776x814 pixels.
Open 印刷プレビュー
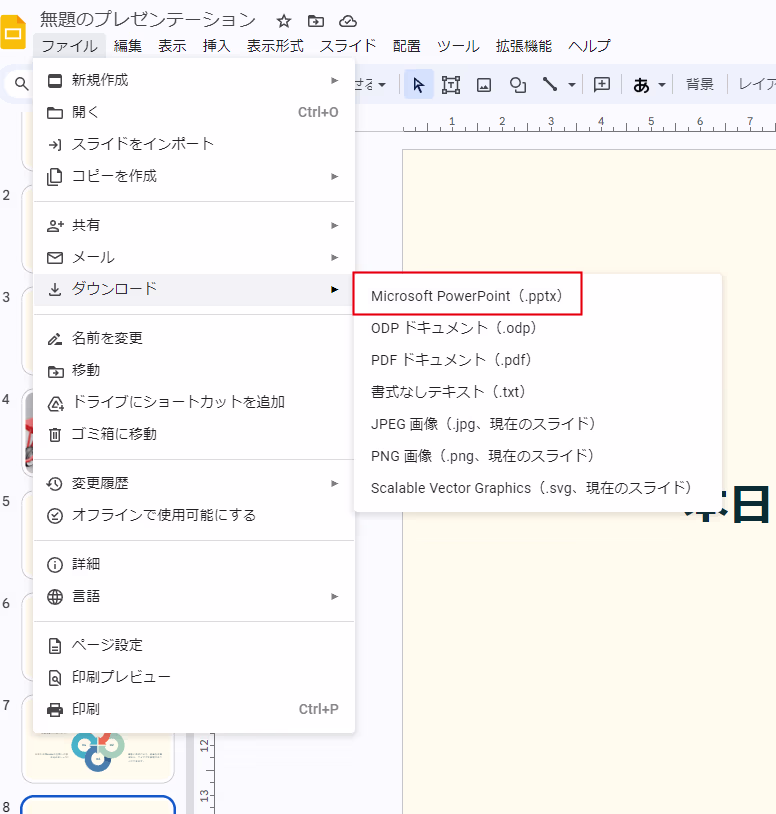194,677
